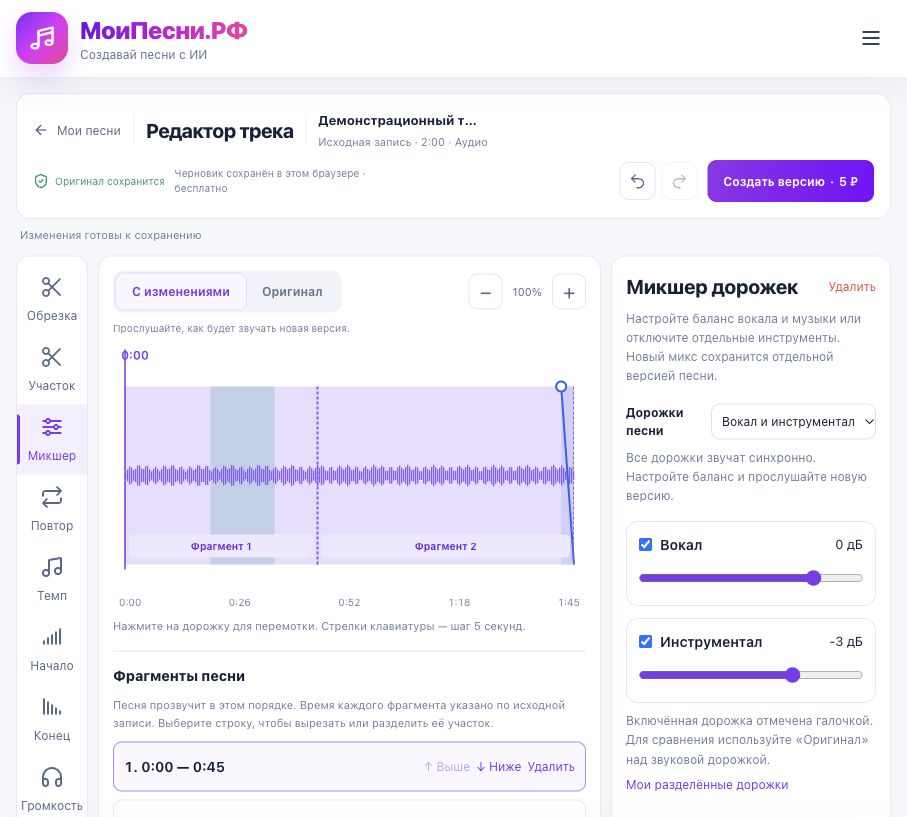
Task: Open Мои разделённые дорожки link
Action: point(707,785)
